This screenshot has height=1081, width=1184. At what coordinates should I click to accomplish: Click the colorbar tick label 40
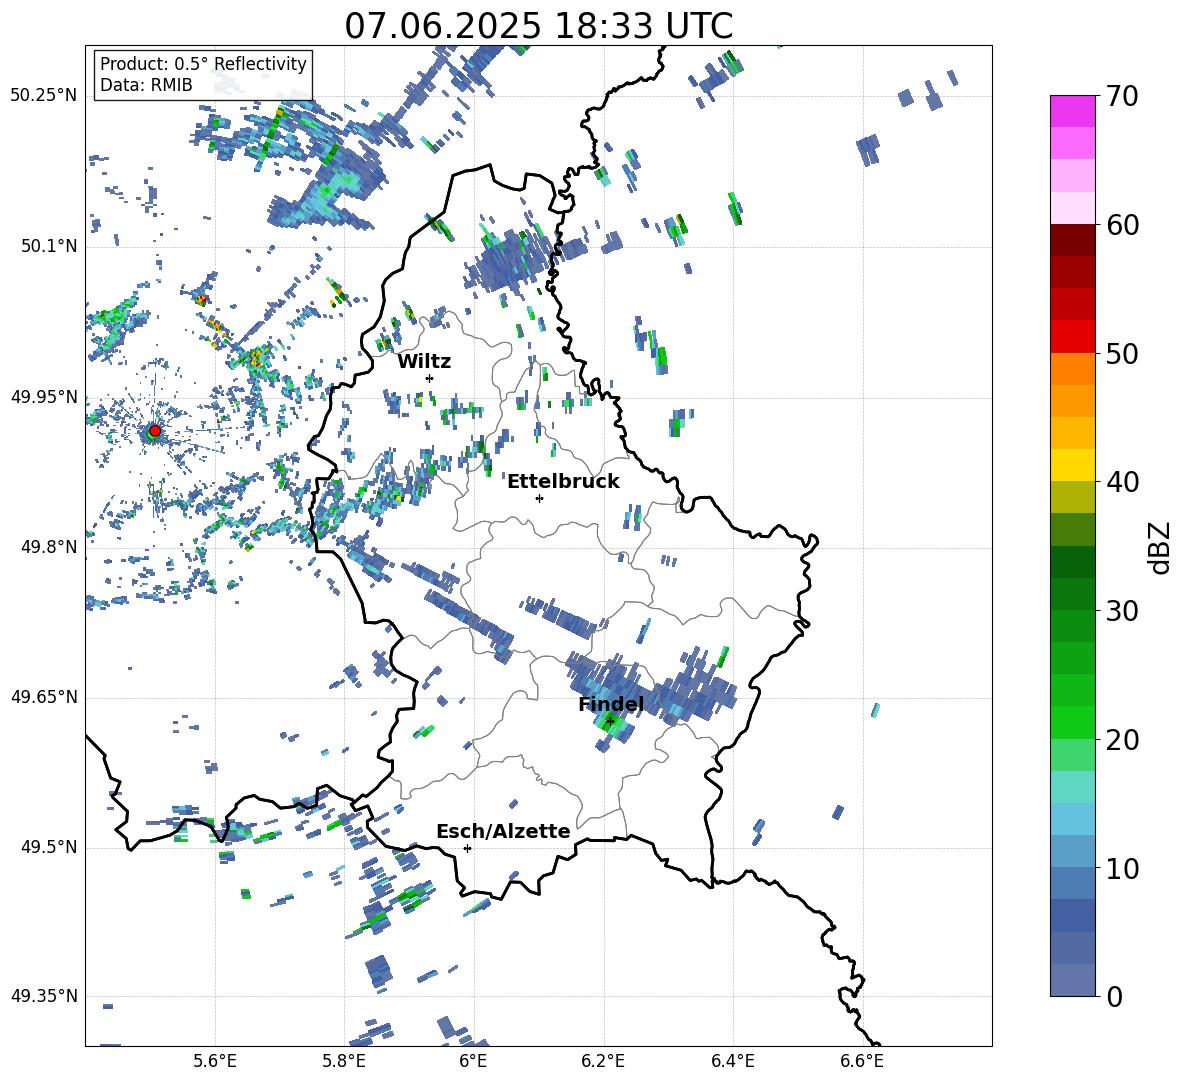click(1122, 482)
